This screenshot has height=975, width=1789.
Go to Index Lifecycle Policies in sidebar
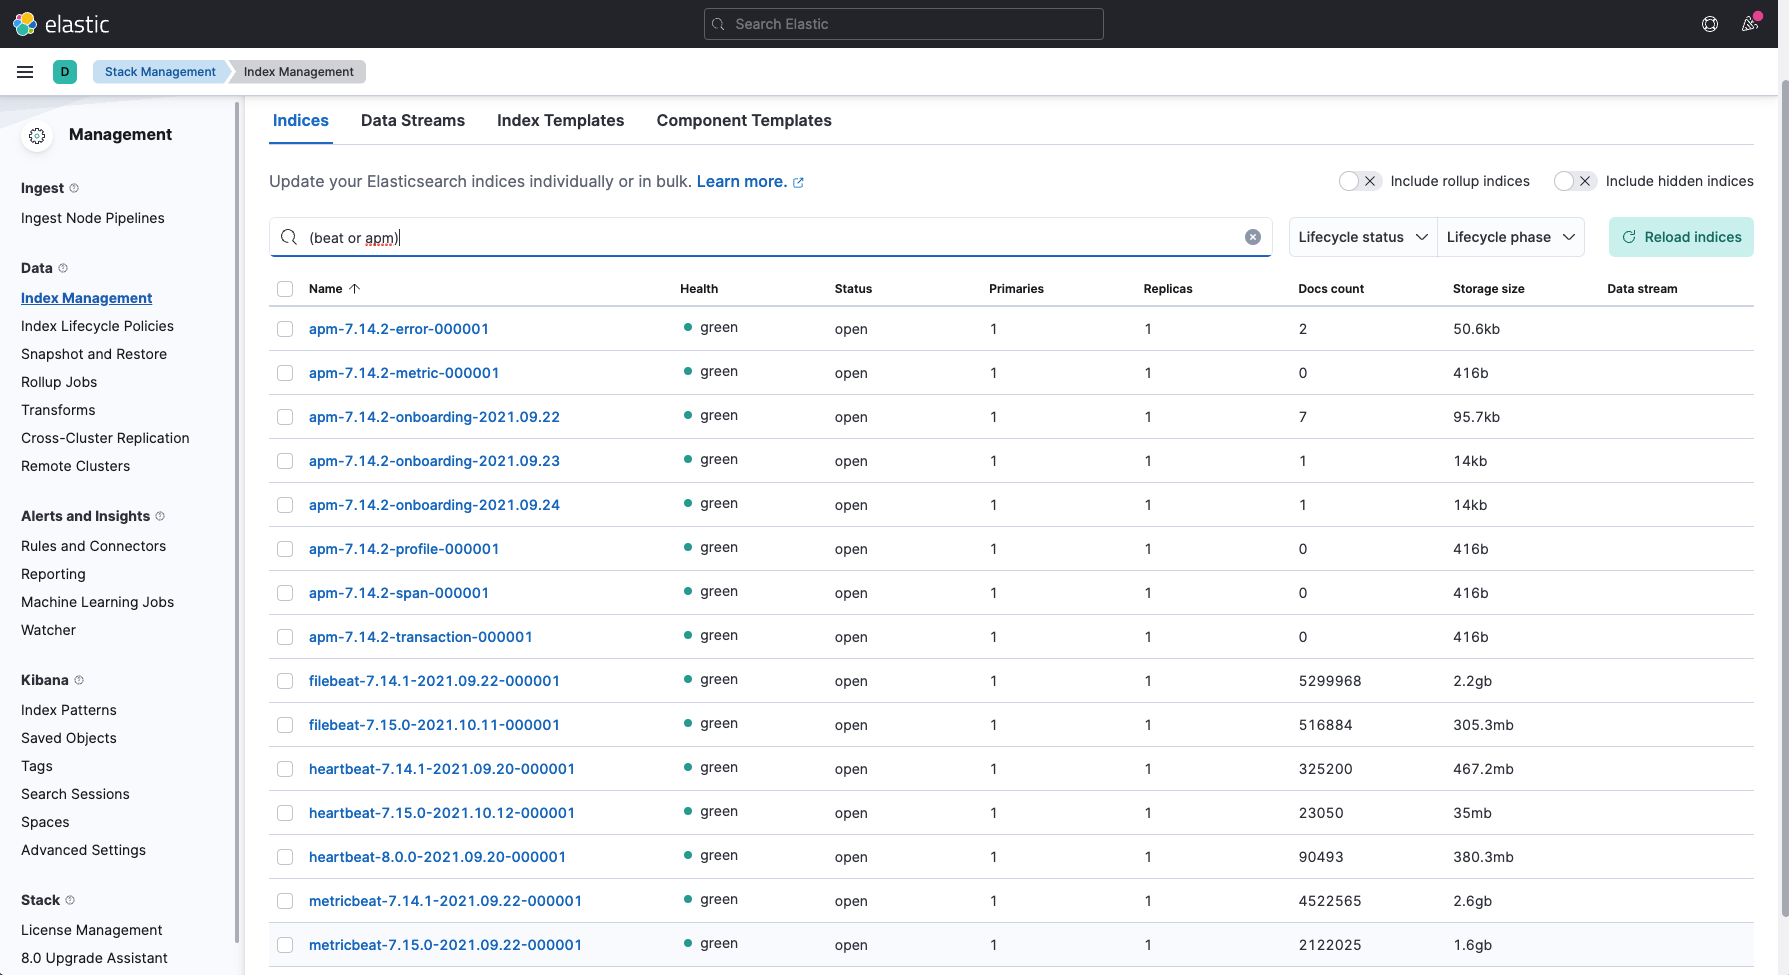tap(97, 326)
